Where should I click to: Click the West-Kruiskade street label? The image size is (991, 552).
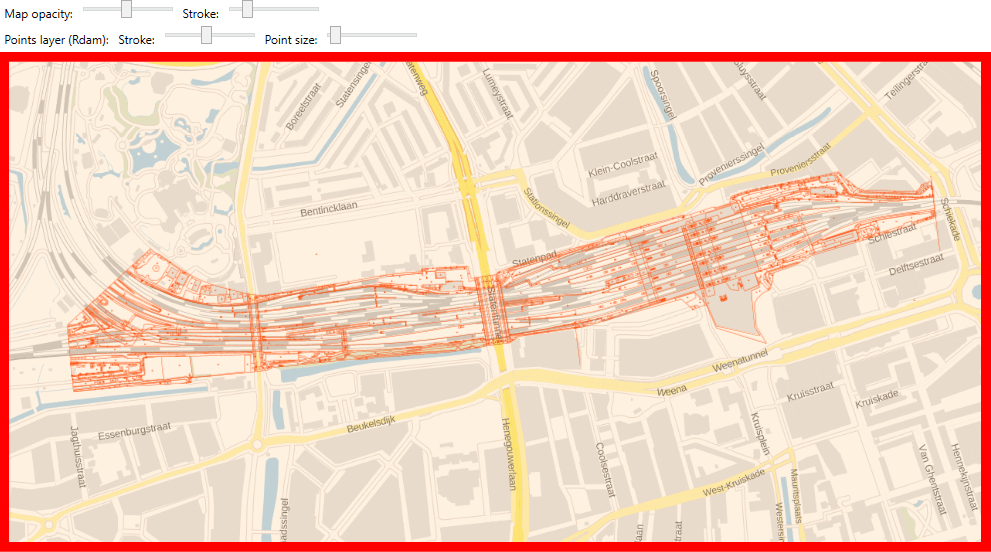(734, 482)
